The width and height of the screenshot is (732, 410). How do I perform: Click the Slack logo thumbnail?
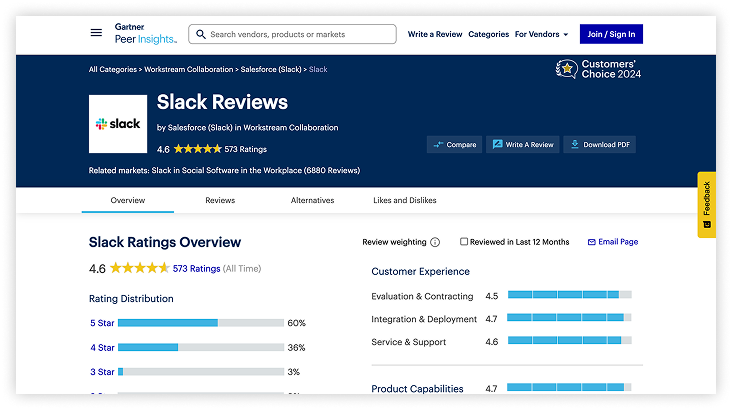point(118,124)
